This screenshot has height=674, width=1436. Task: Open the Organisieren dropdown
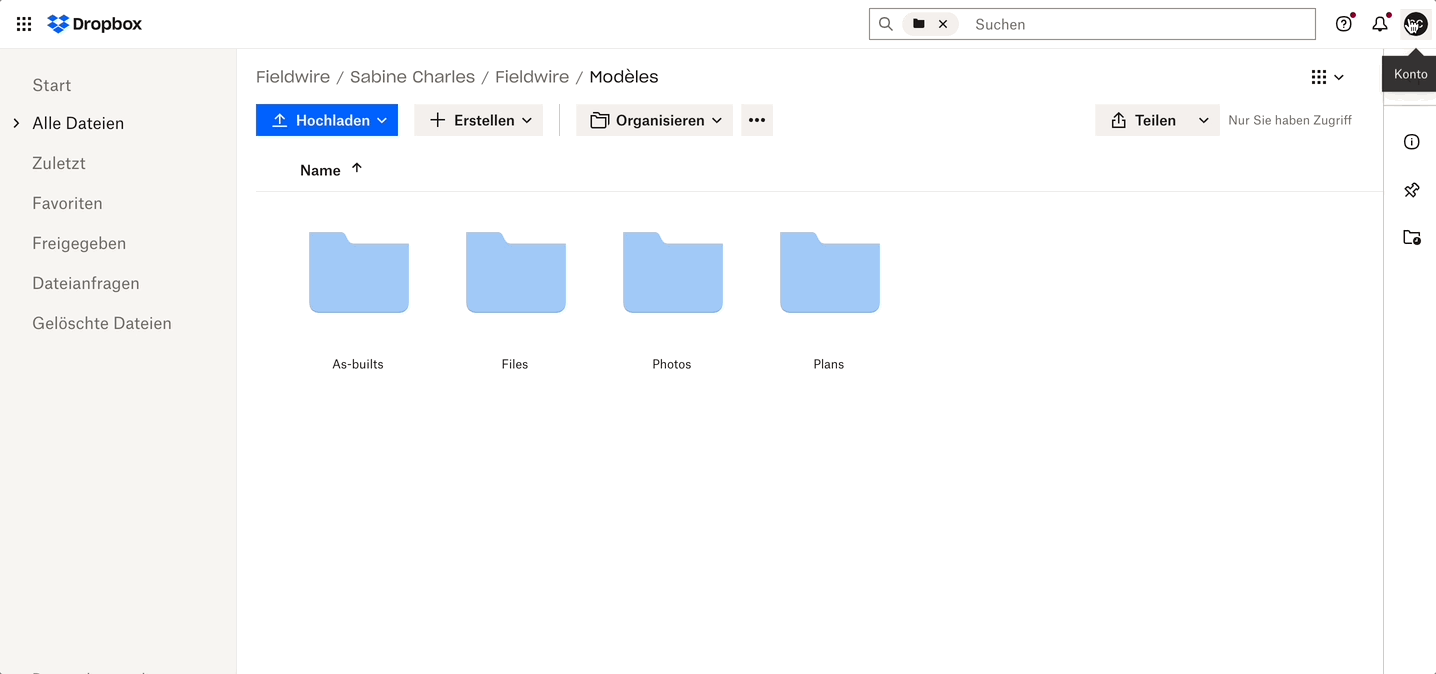click(654, 120)
